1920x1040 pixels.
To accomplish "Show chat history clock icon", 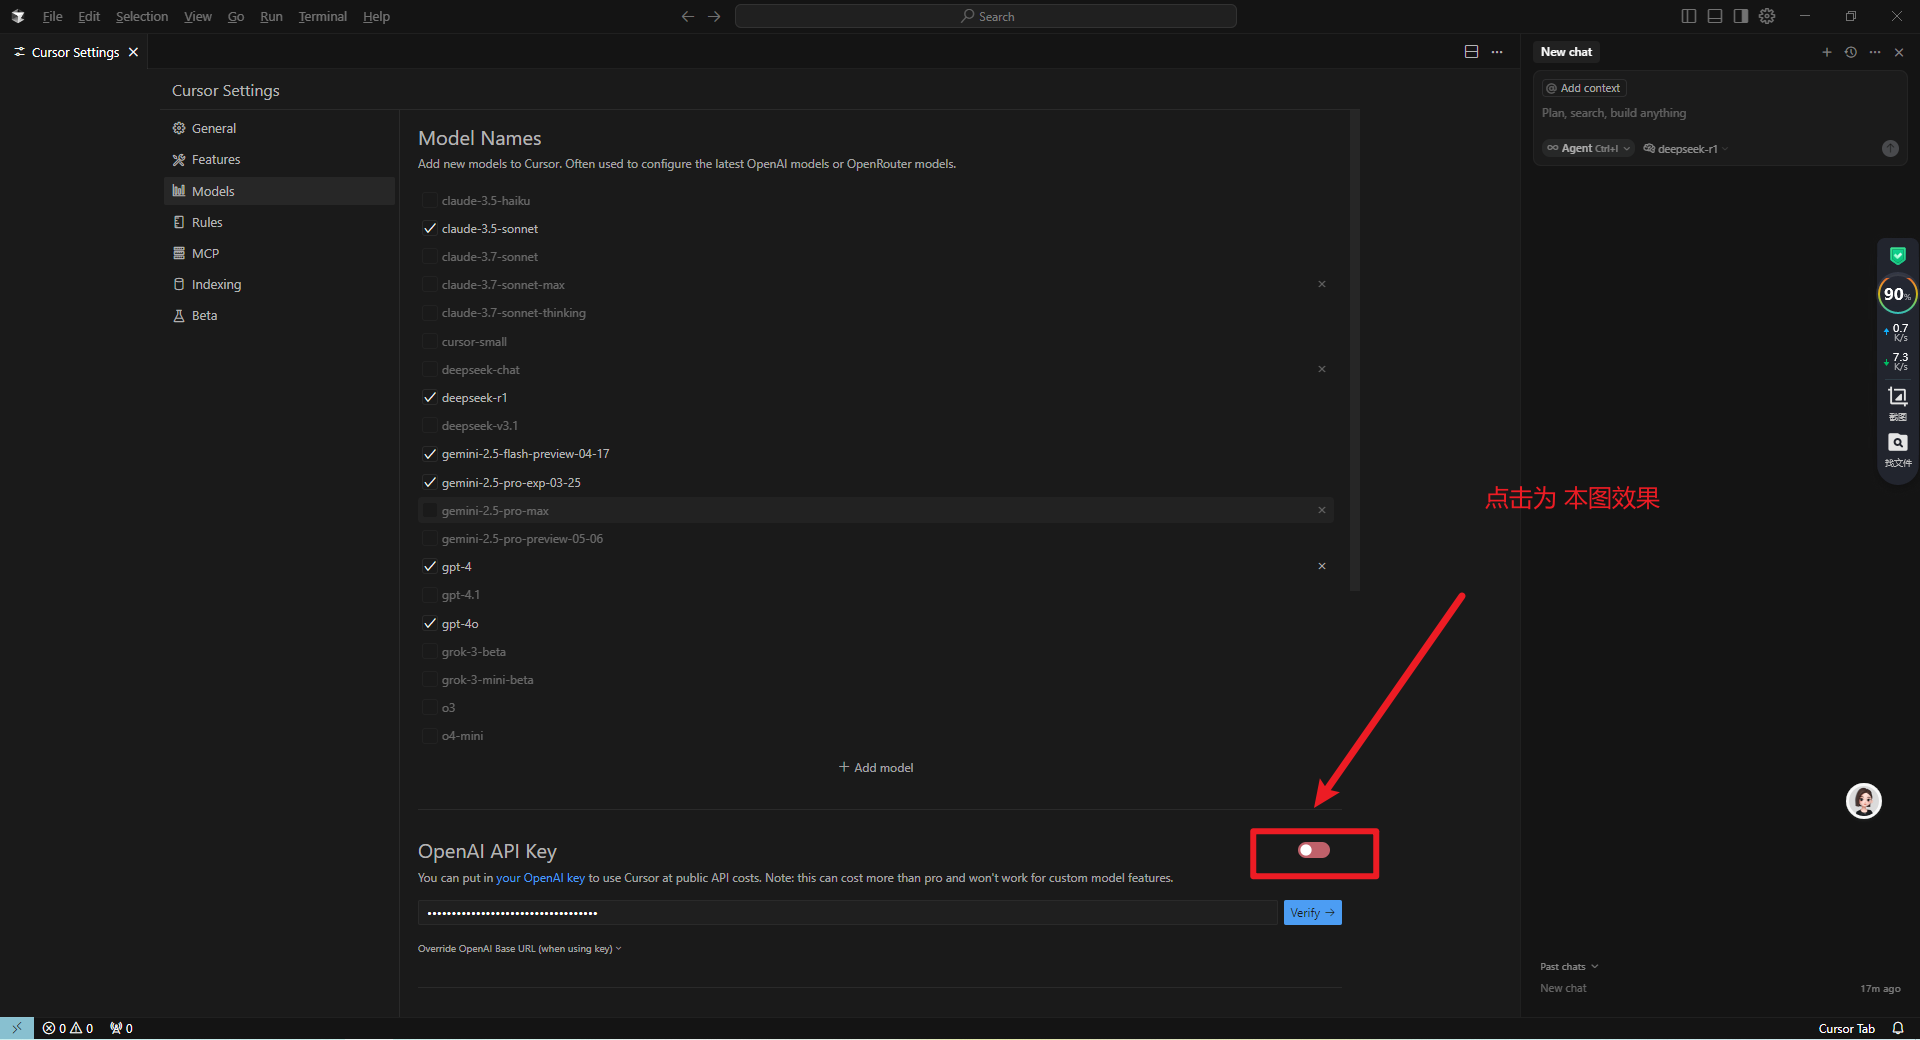I will click(1851, 52).
